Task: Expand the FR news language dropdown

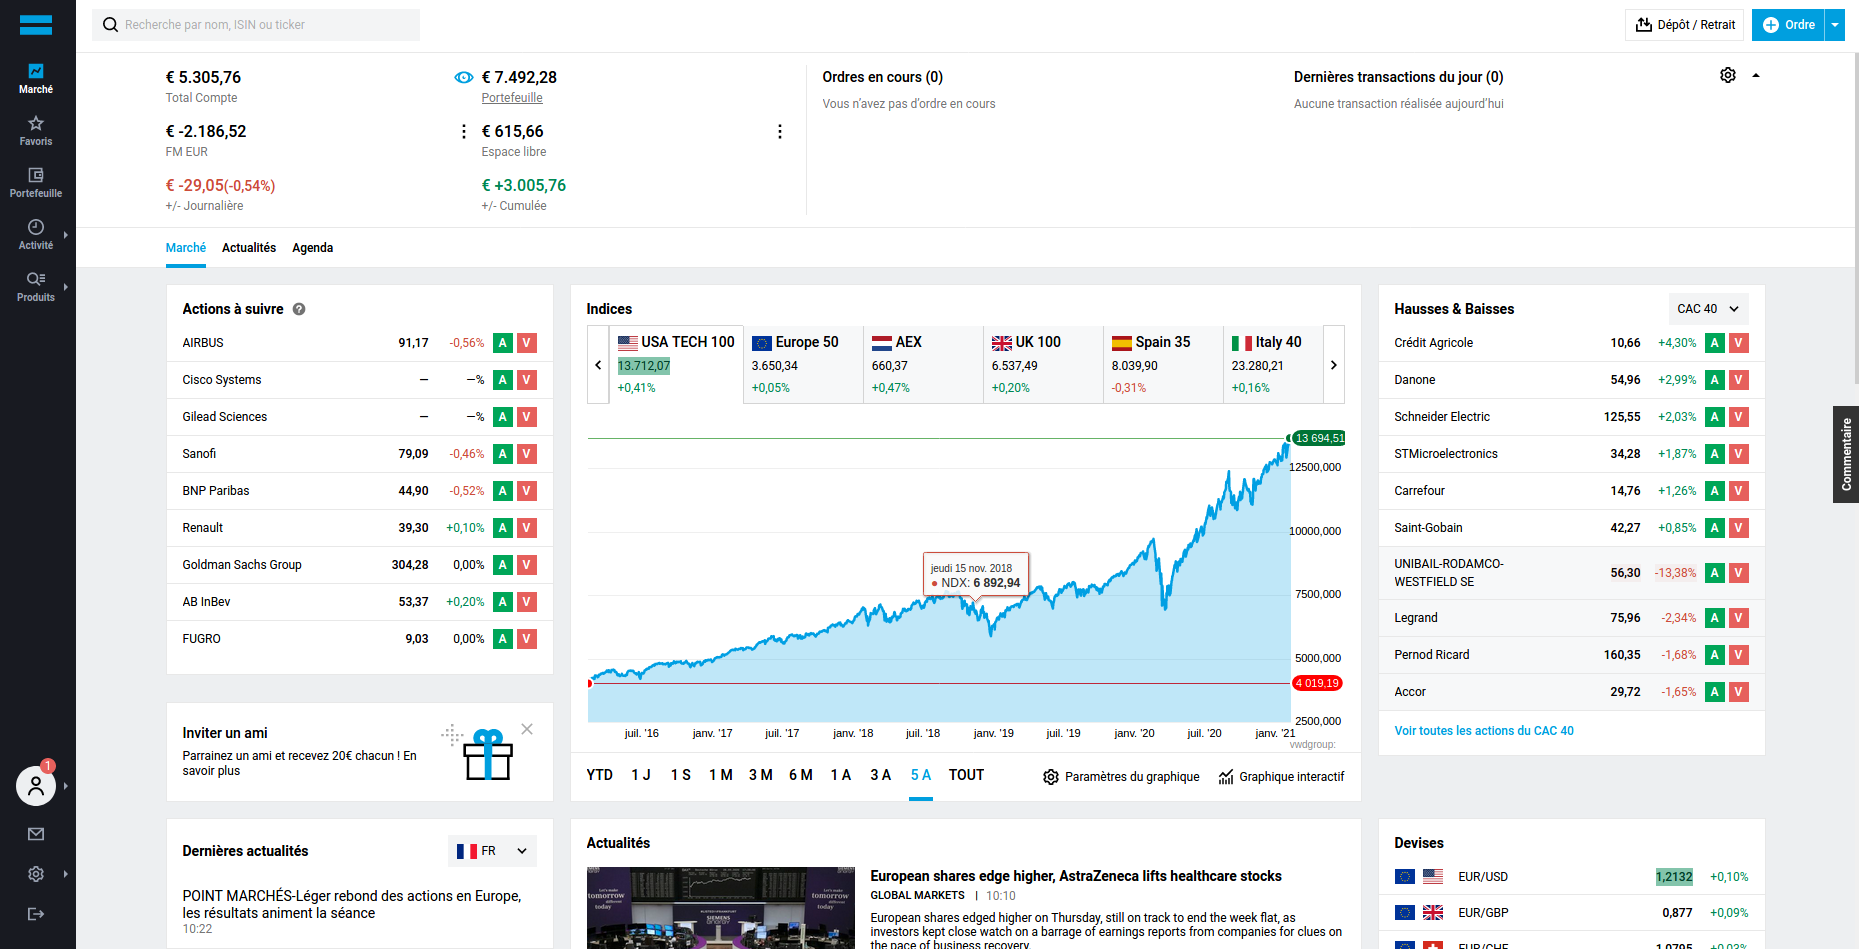Action: [492, 851]
